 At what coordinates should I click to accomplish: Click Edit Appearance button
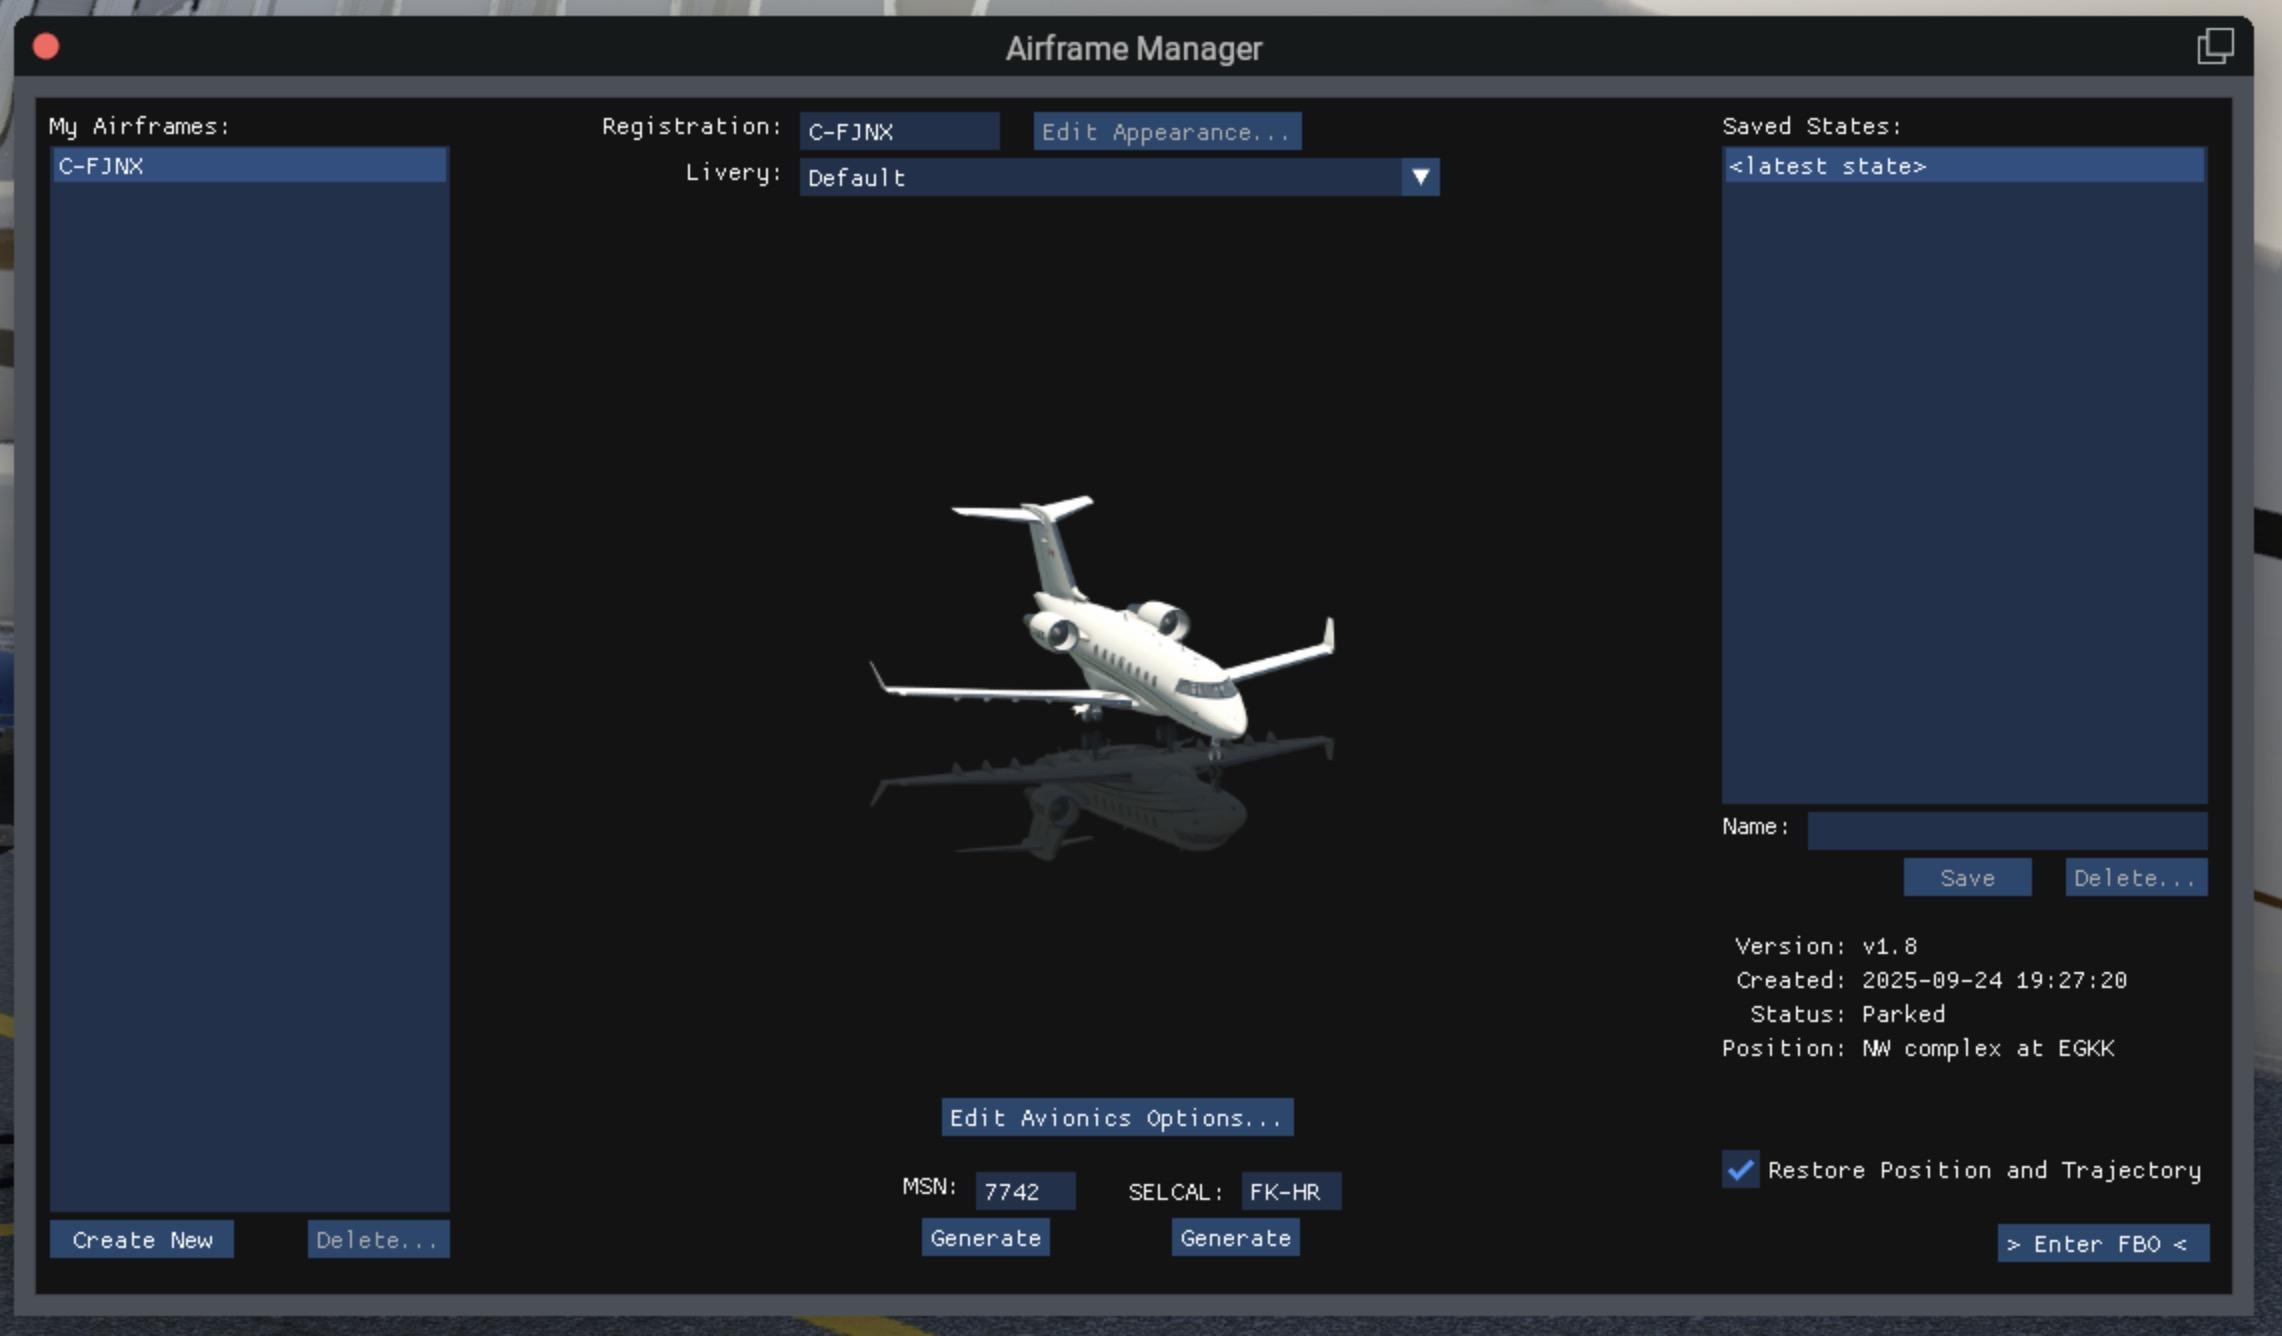click(1167, 132)
